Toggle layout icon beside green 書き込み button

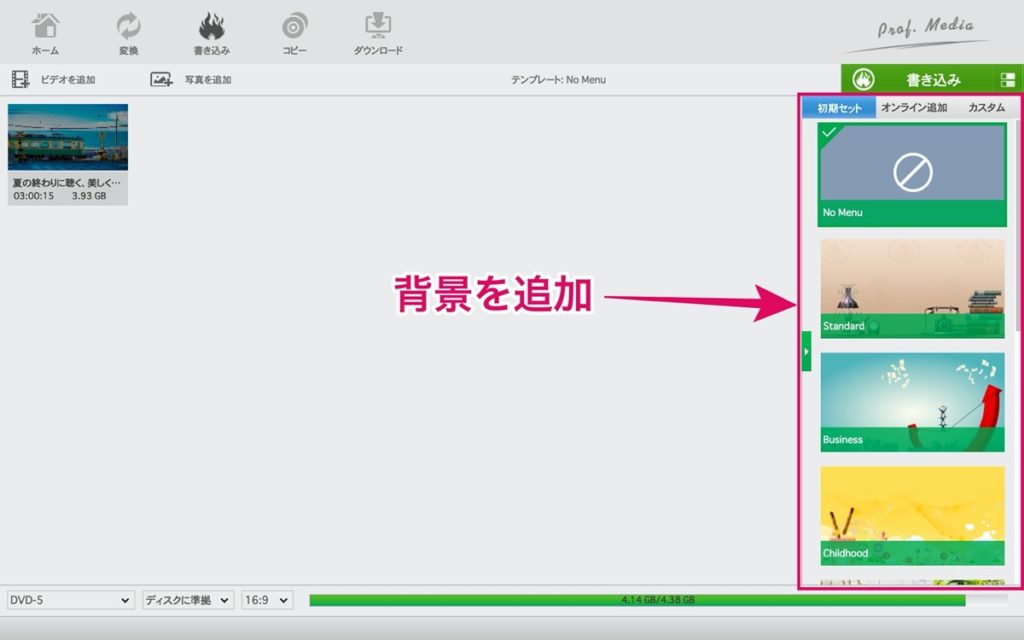click(x=1008, y=80)
